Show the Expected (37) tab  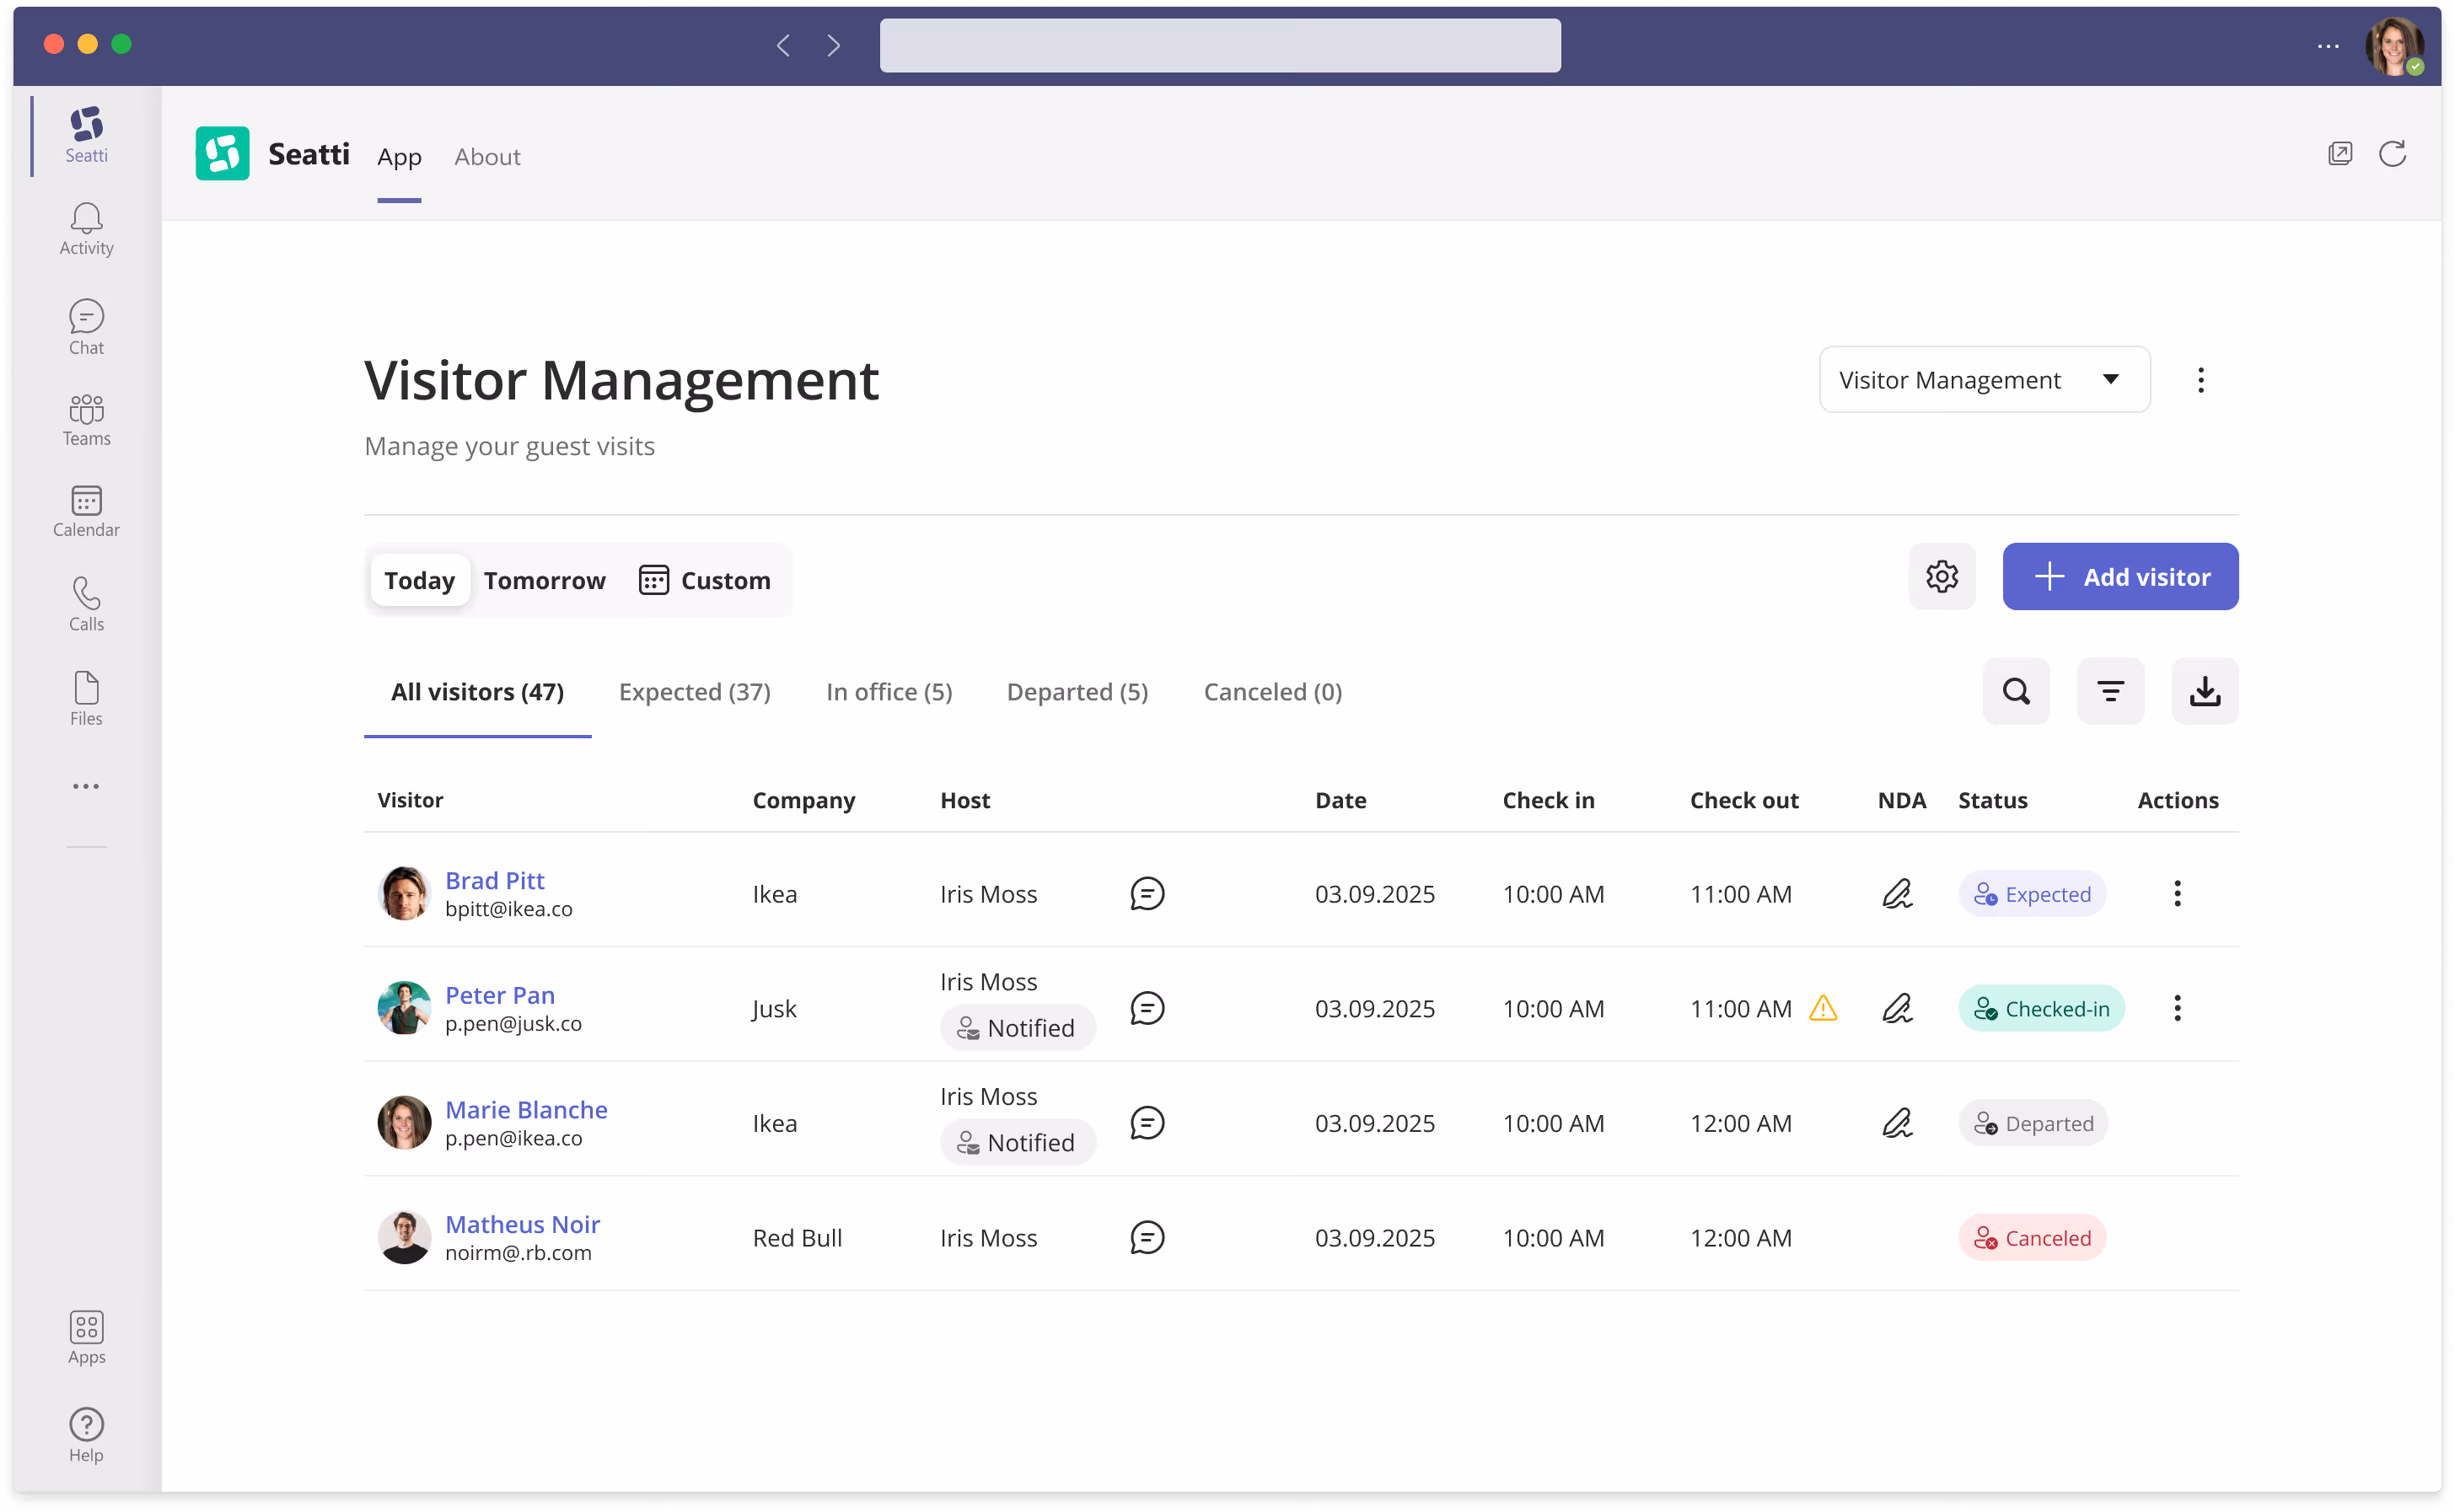pyautogui.click(x=695, y=692)
